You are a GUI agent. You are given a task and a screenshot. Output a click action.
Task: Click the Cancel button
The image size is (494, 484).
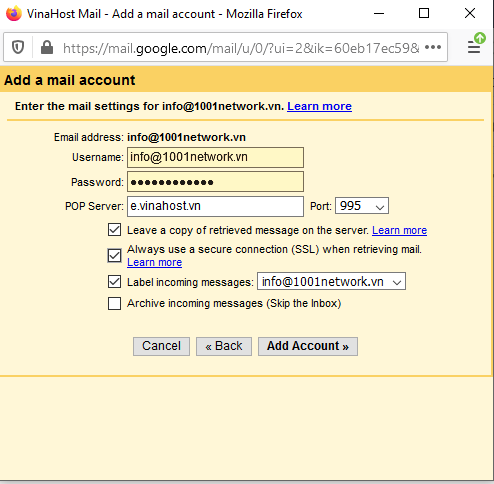click(161, 346)
